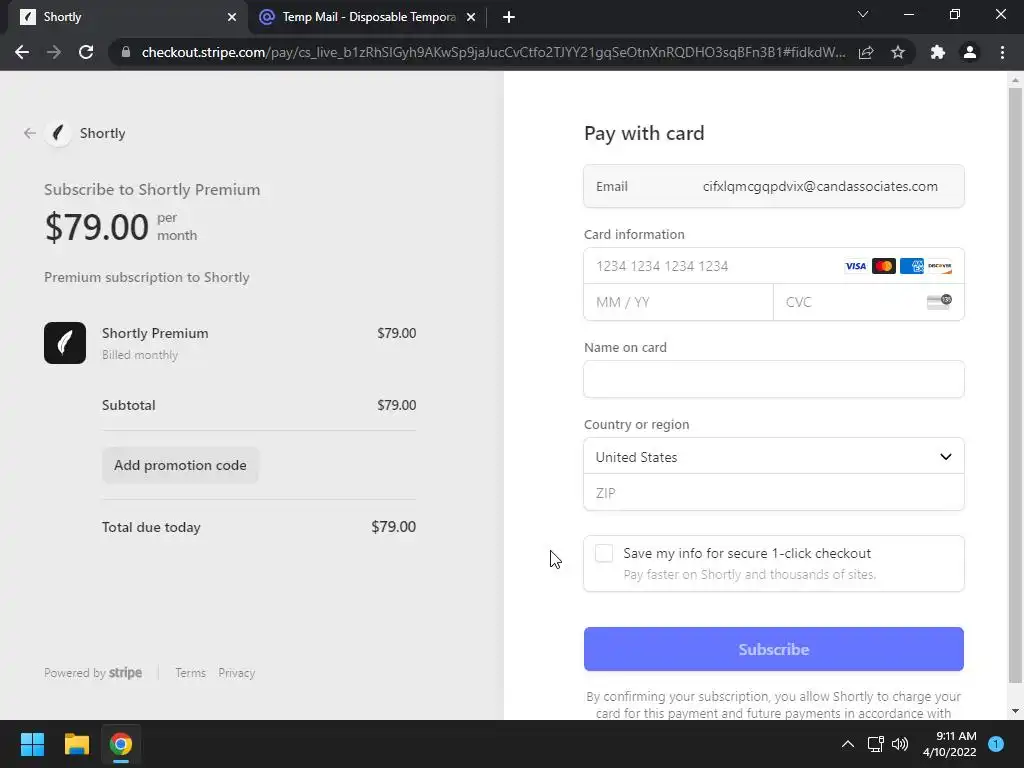The image size is (1024, 768).
Task: Open the Chrome extensions puzzle icon
Action: [937, 52]
